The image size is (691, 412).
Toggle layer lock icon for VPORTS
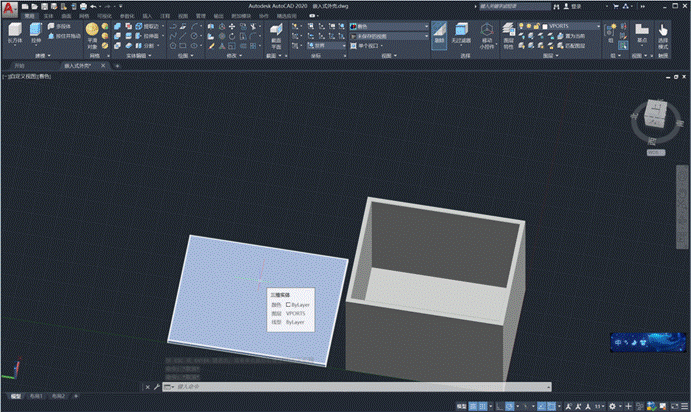(x=537, y=26)
